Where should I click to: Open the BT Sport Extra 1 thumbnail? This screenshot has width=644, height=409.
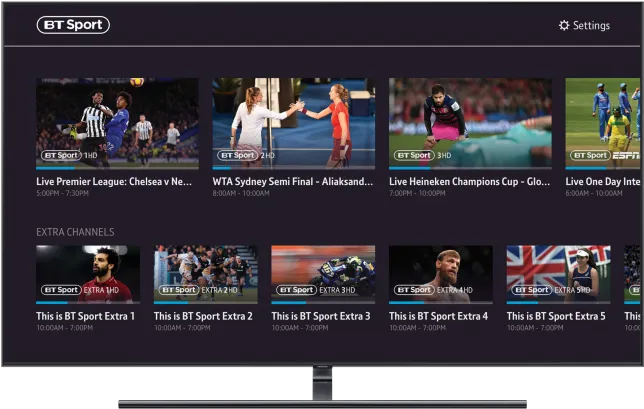[x=88, y=274]
